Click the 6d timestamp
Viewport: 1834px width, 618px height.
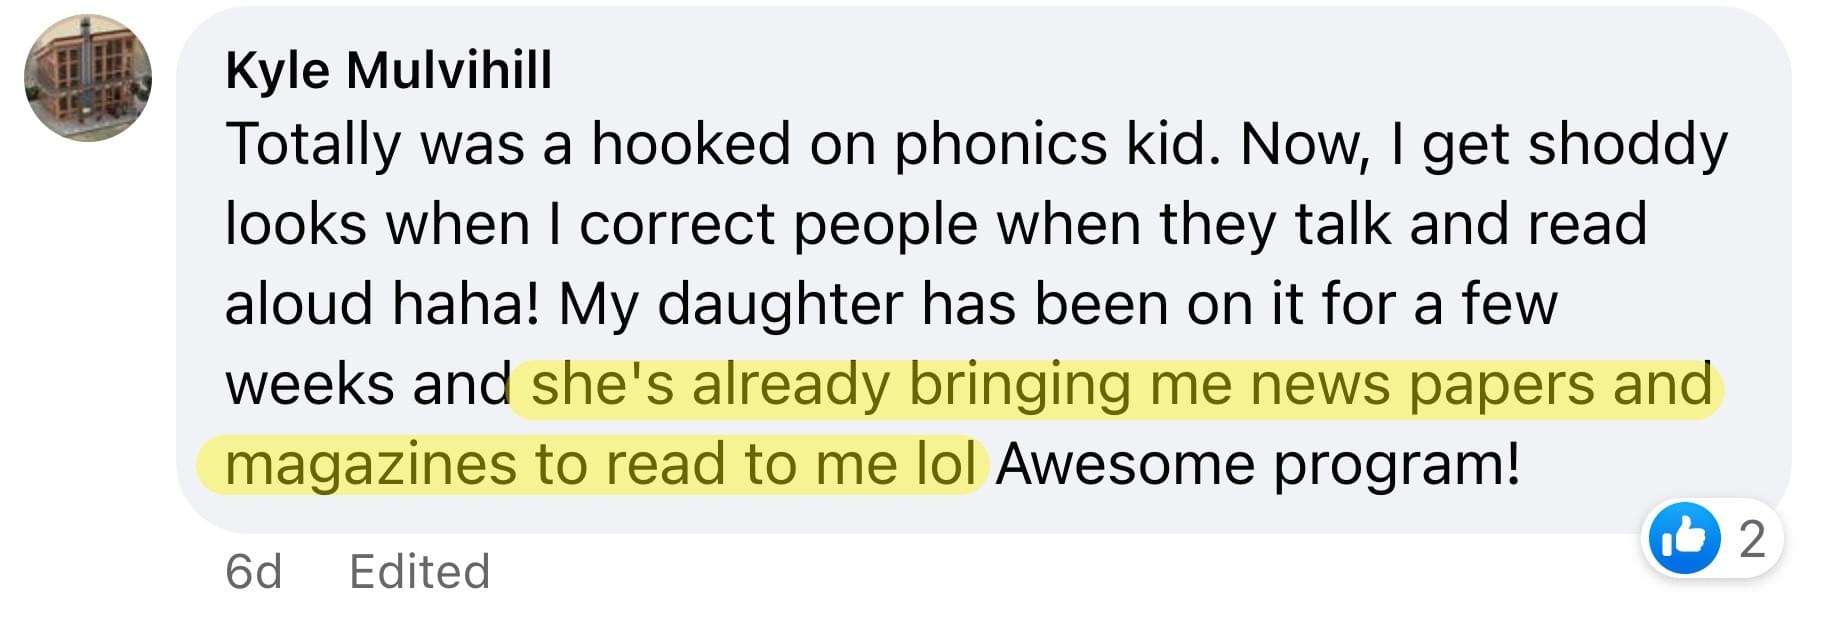(x=254, y=572)
